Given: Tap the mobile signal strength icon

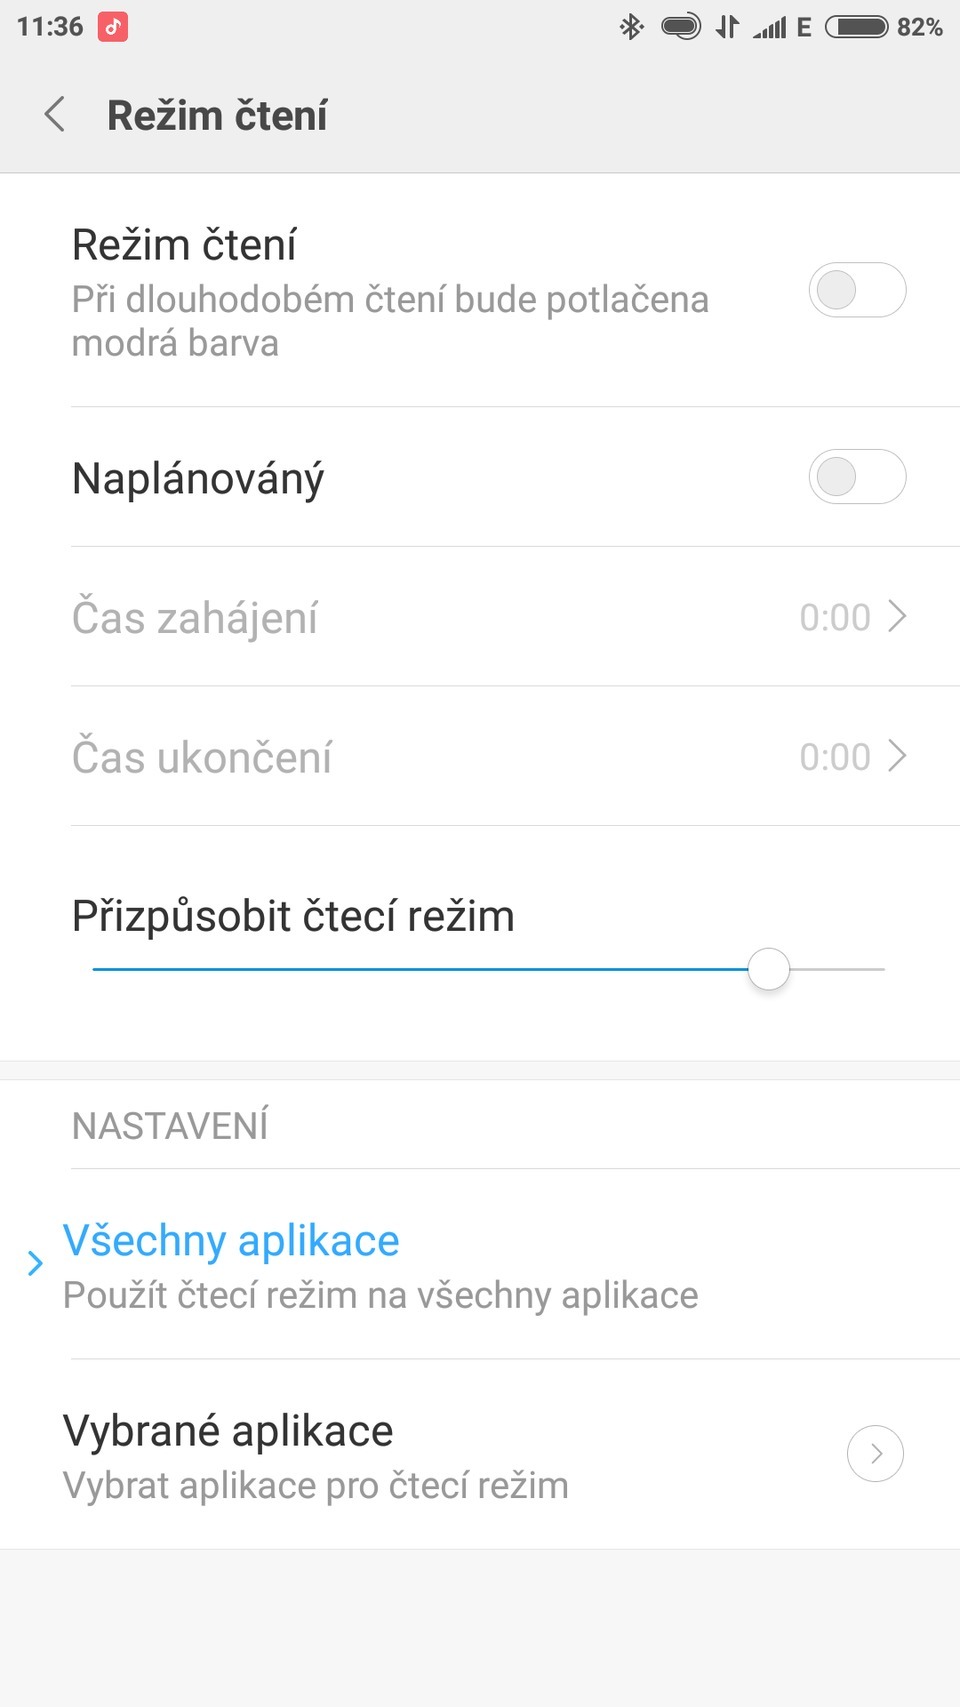Looking at the screenshot, I should pyautogui.click(x=770, y=27).
